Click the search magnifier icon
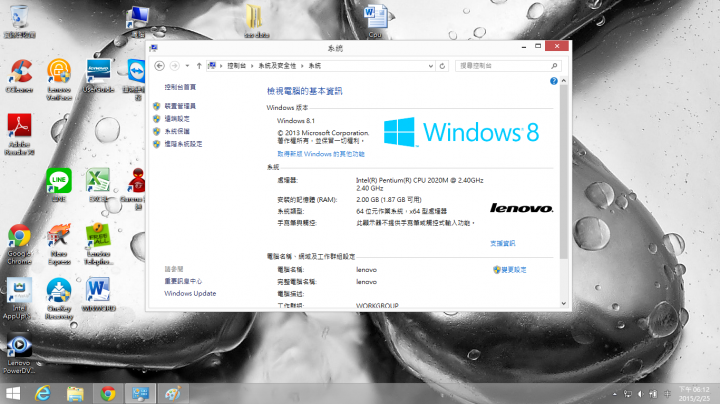This screenshot has width=720, height=404. pos(554,66)
